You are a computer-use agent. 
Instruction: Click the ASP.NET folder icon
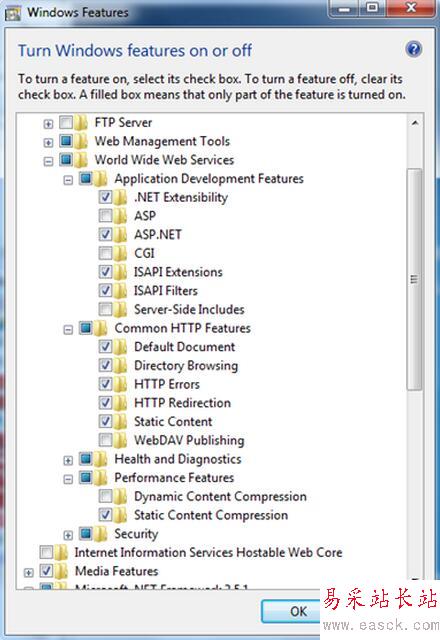click(120, 235)
